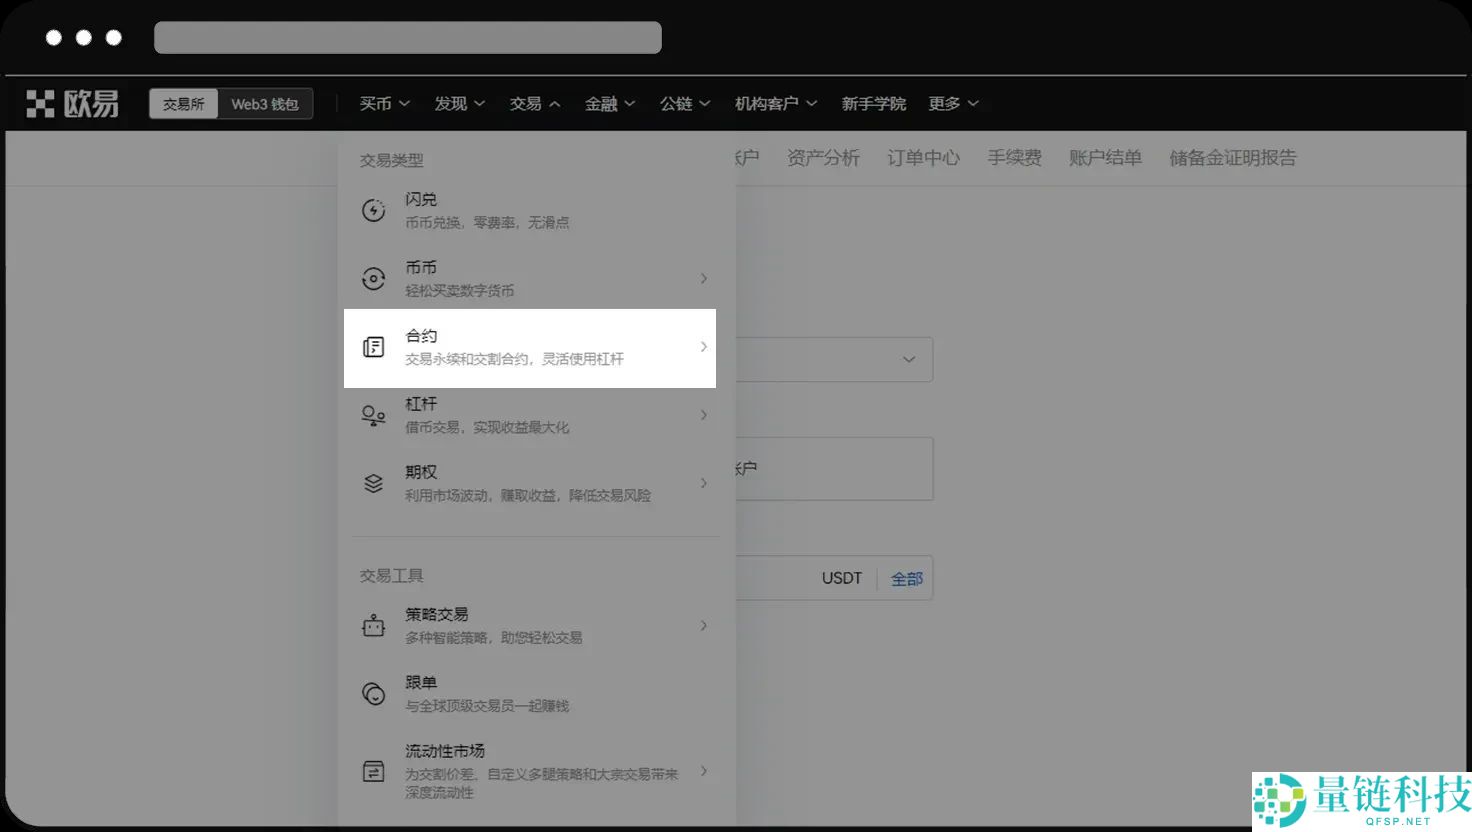
Task: Open 策略交易 strategy trading icon
Action: [373, 625]
